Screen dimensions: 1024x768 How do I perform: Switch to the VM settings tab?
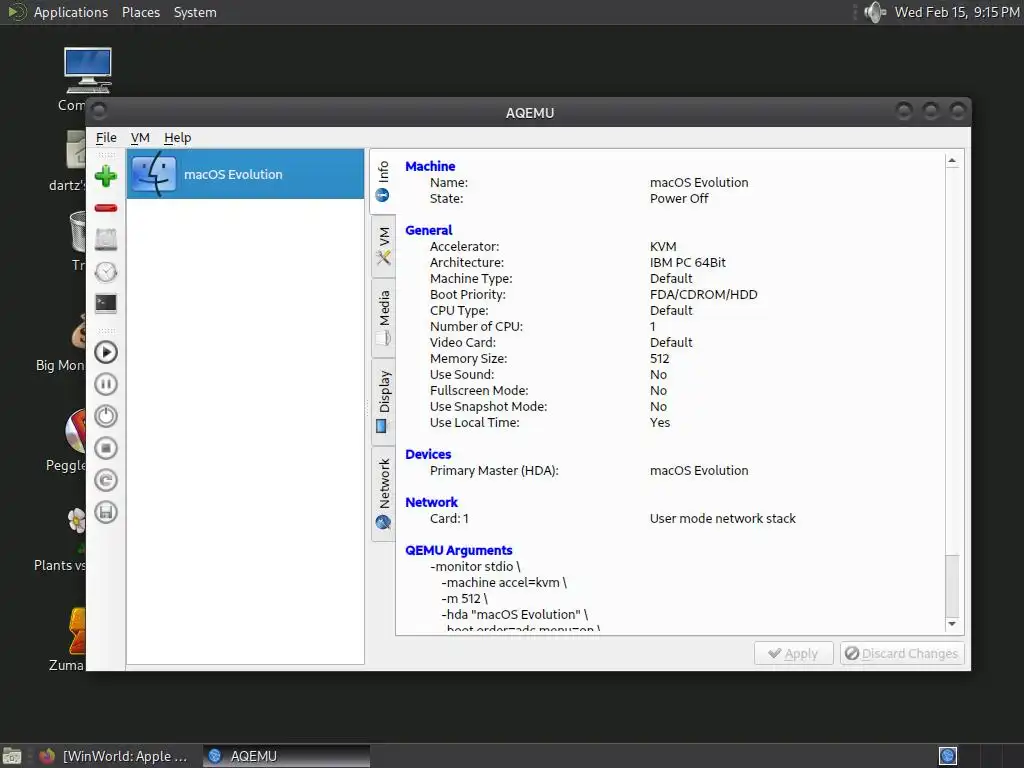coord(383,246)
